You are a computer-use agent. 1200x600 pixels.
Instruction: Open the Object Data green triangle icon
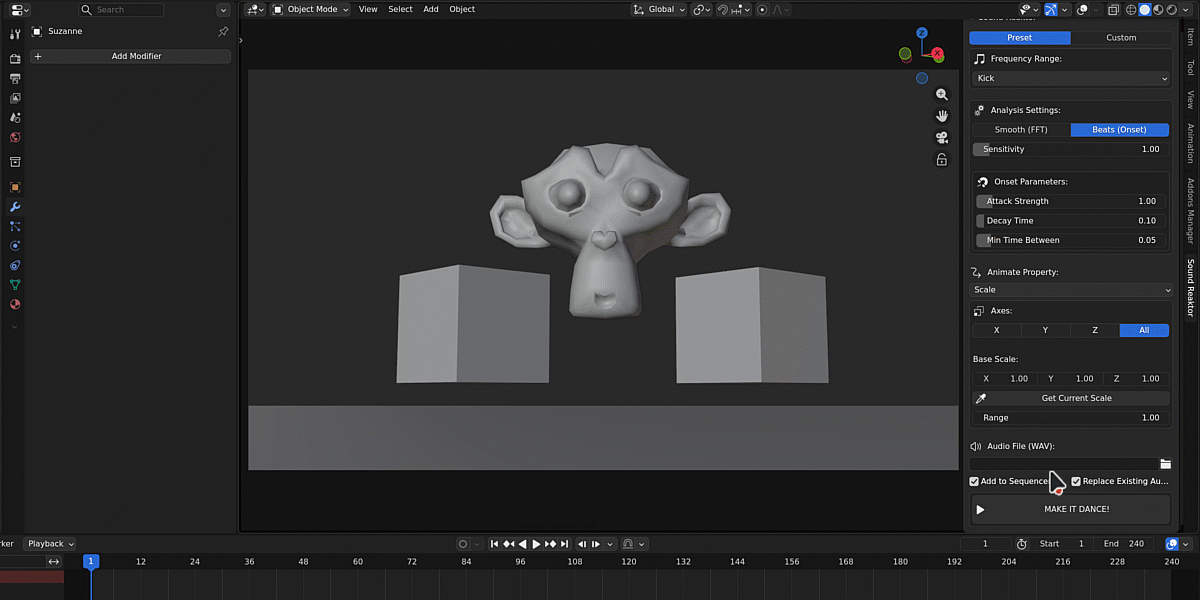pos(15,285)
